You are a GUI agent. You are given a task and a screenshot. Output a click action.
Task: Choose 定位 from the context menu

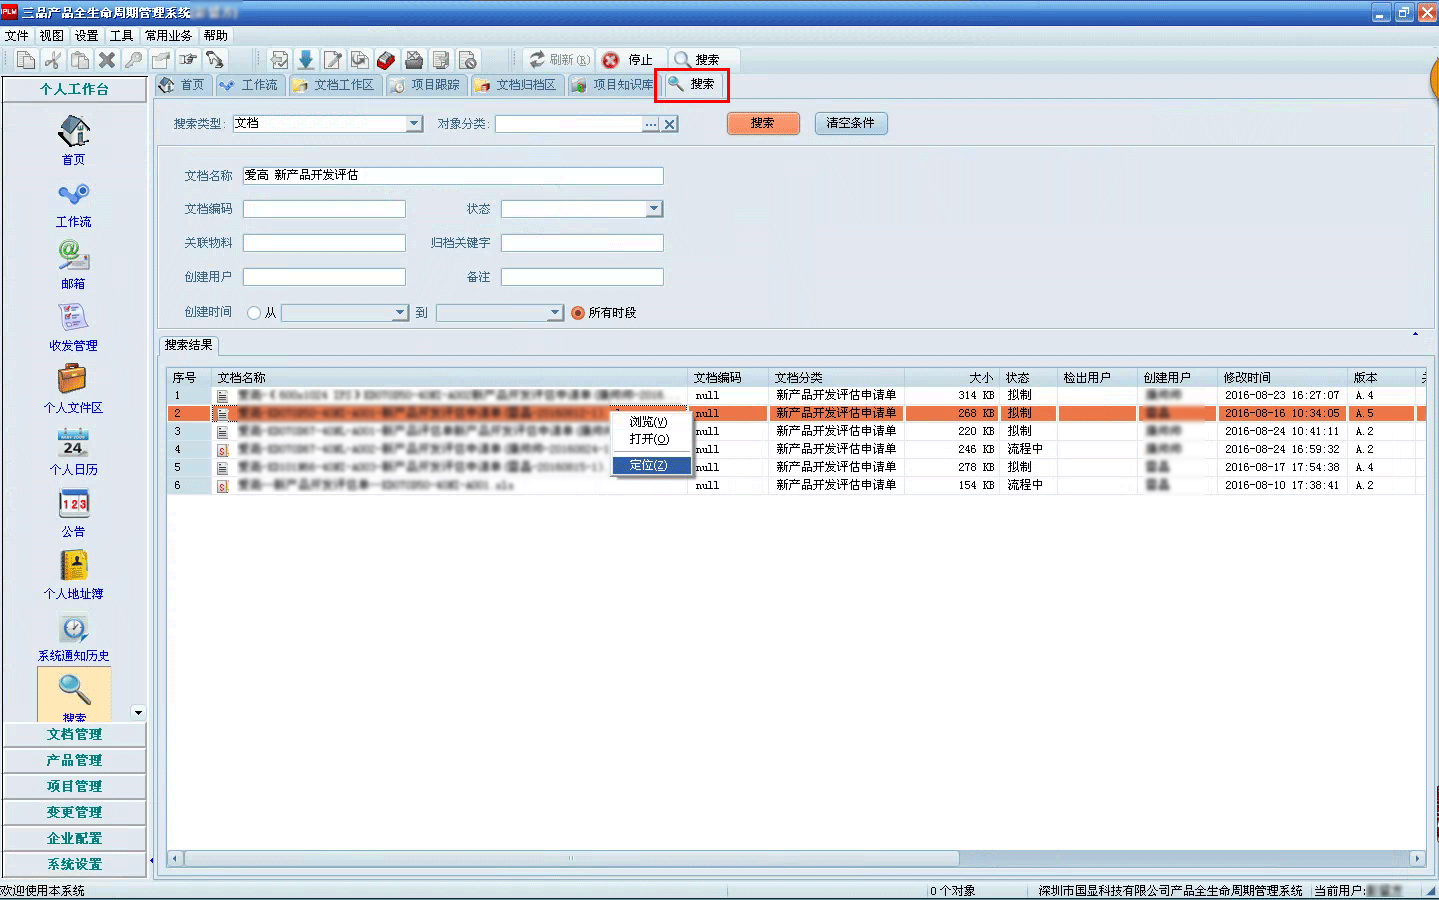tap(648, 465)
